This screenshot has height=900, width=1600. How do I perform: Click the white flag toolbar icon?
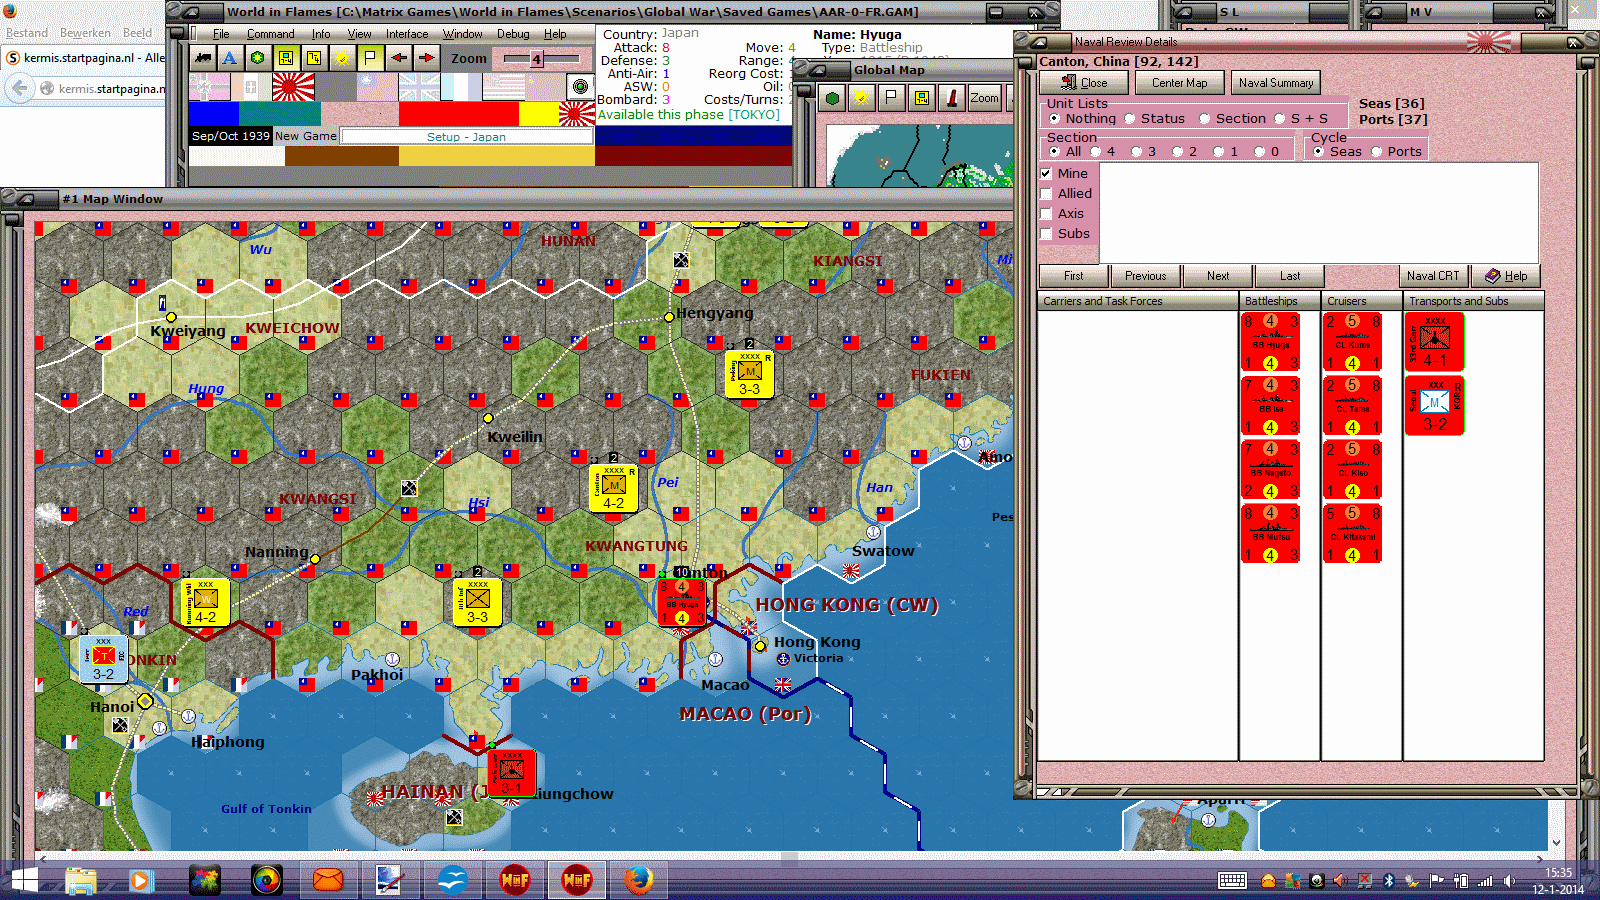click(x=370, y=58)
